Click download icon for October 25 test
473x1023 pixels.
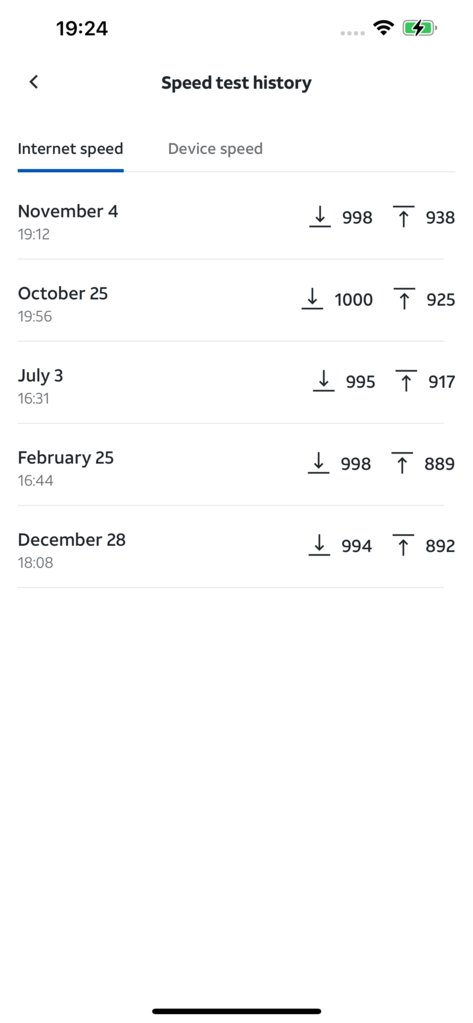[312, 299]
